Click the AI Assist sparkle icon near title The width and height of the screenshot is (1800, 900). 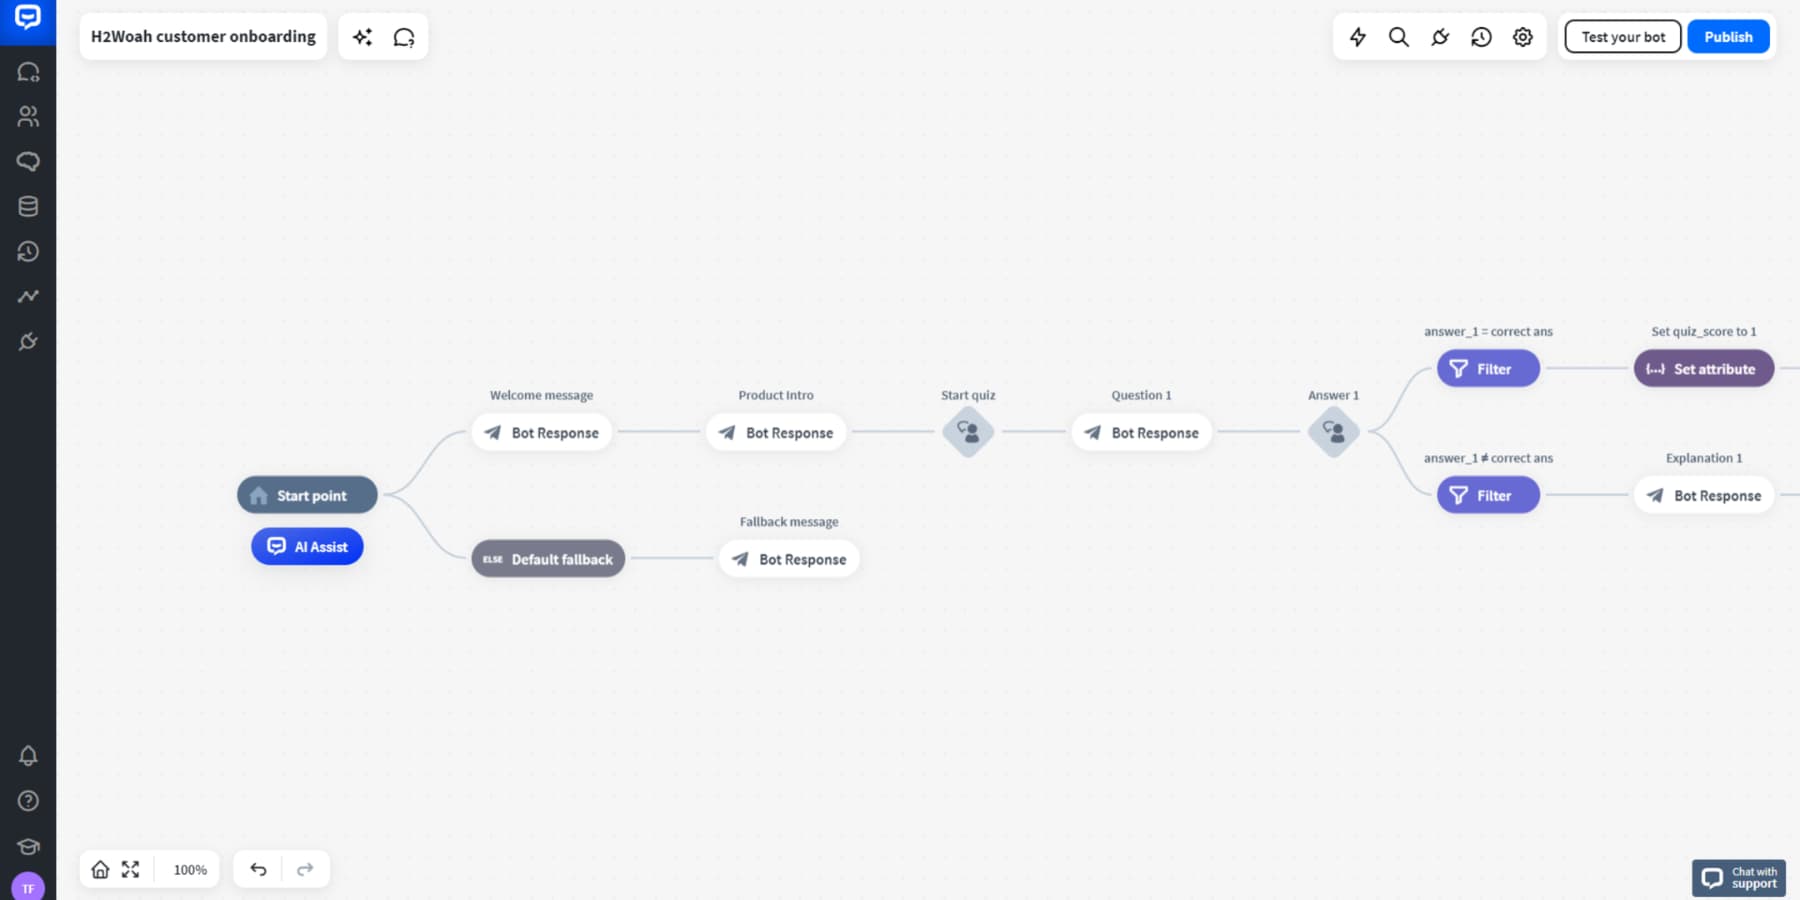362,36
